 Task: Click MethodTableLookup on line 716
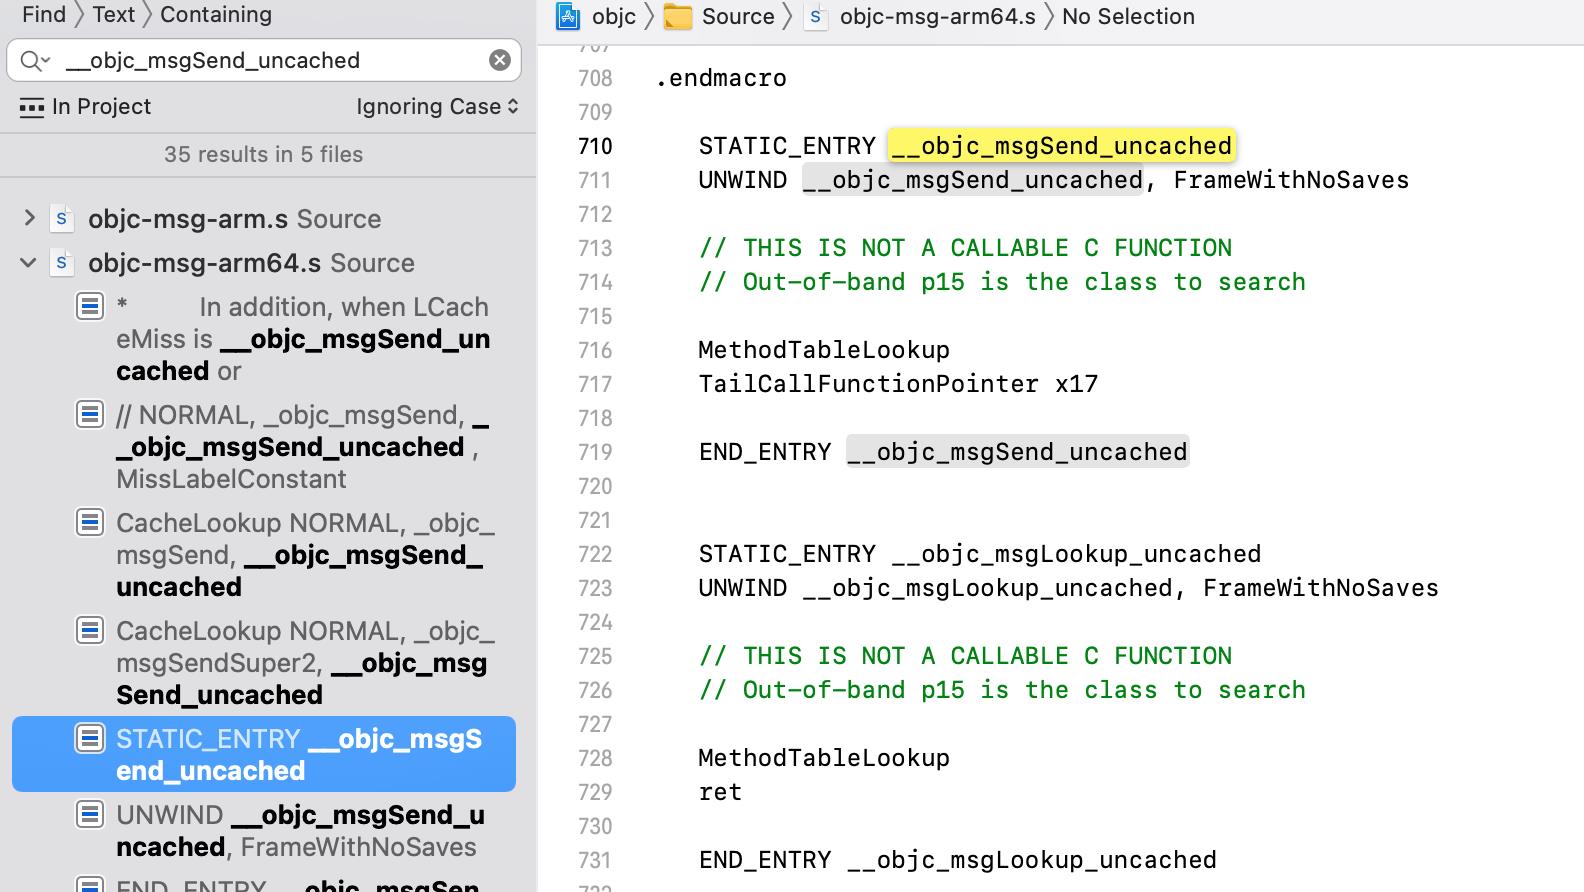pos(824,350)
